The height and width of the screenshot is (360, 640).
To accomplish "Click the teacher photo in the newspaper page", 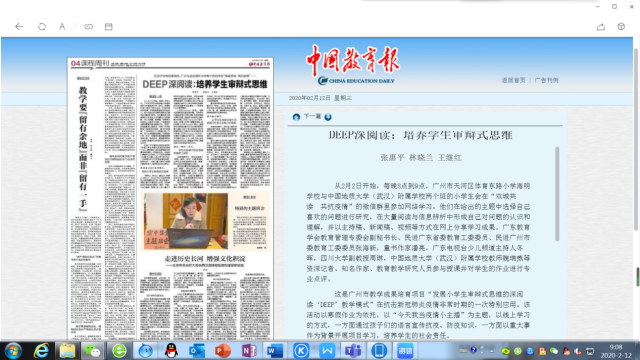I will point(186,221).
